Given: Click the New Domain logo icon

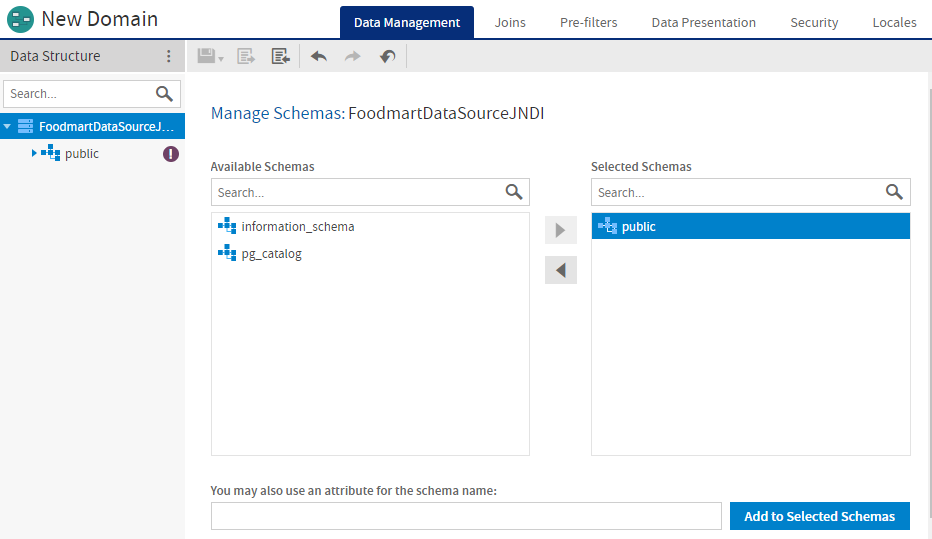Looking at the screenshot, I should coord(20,19).
